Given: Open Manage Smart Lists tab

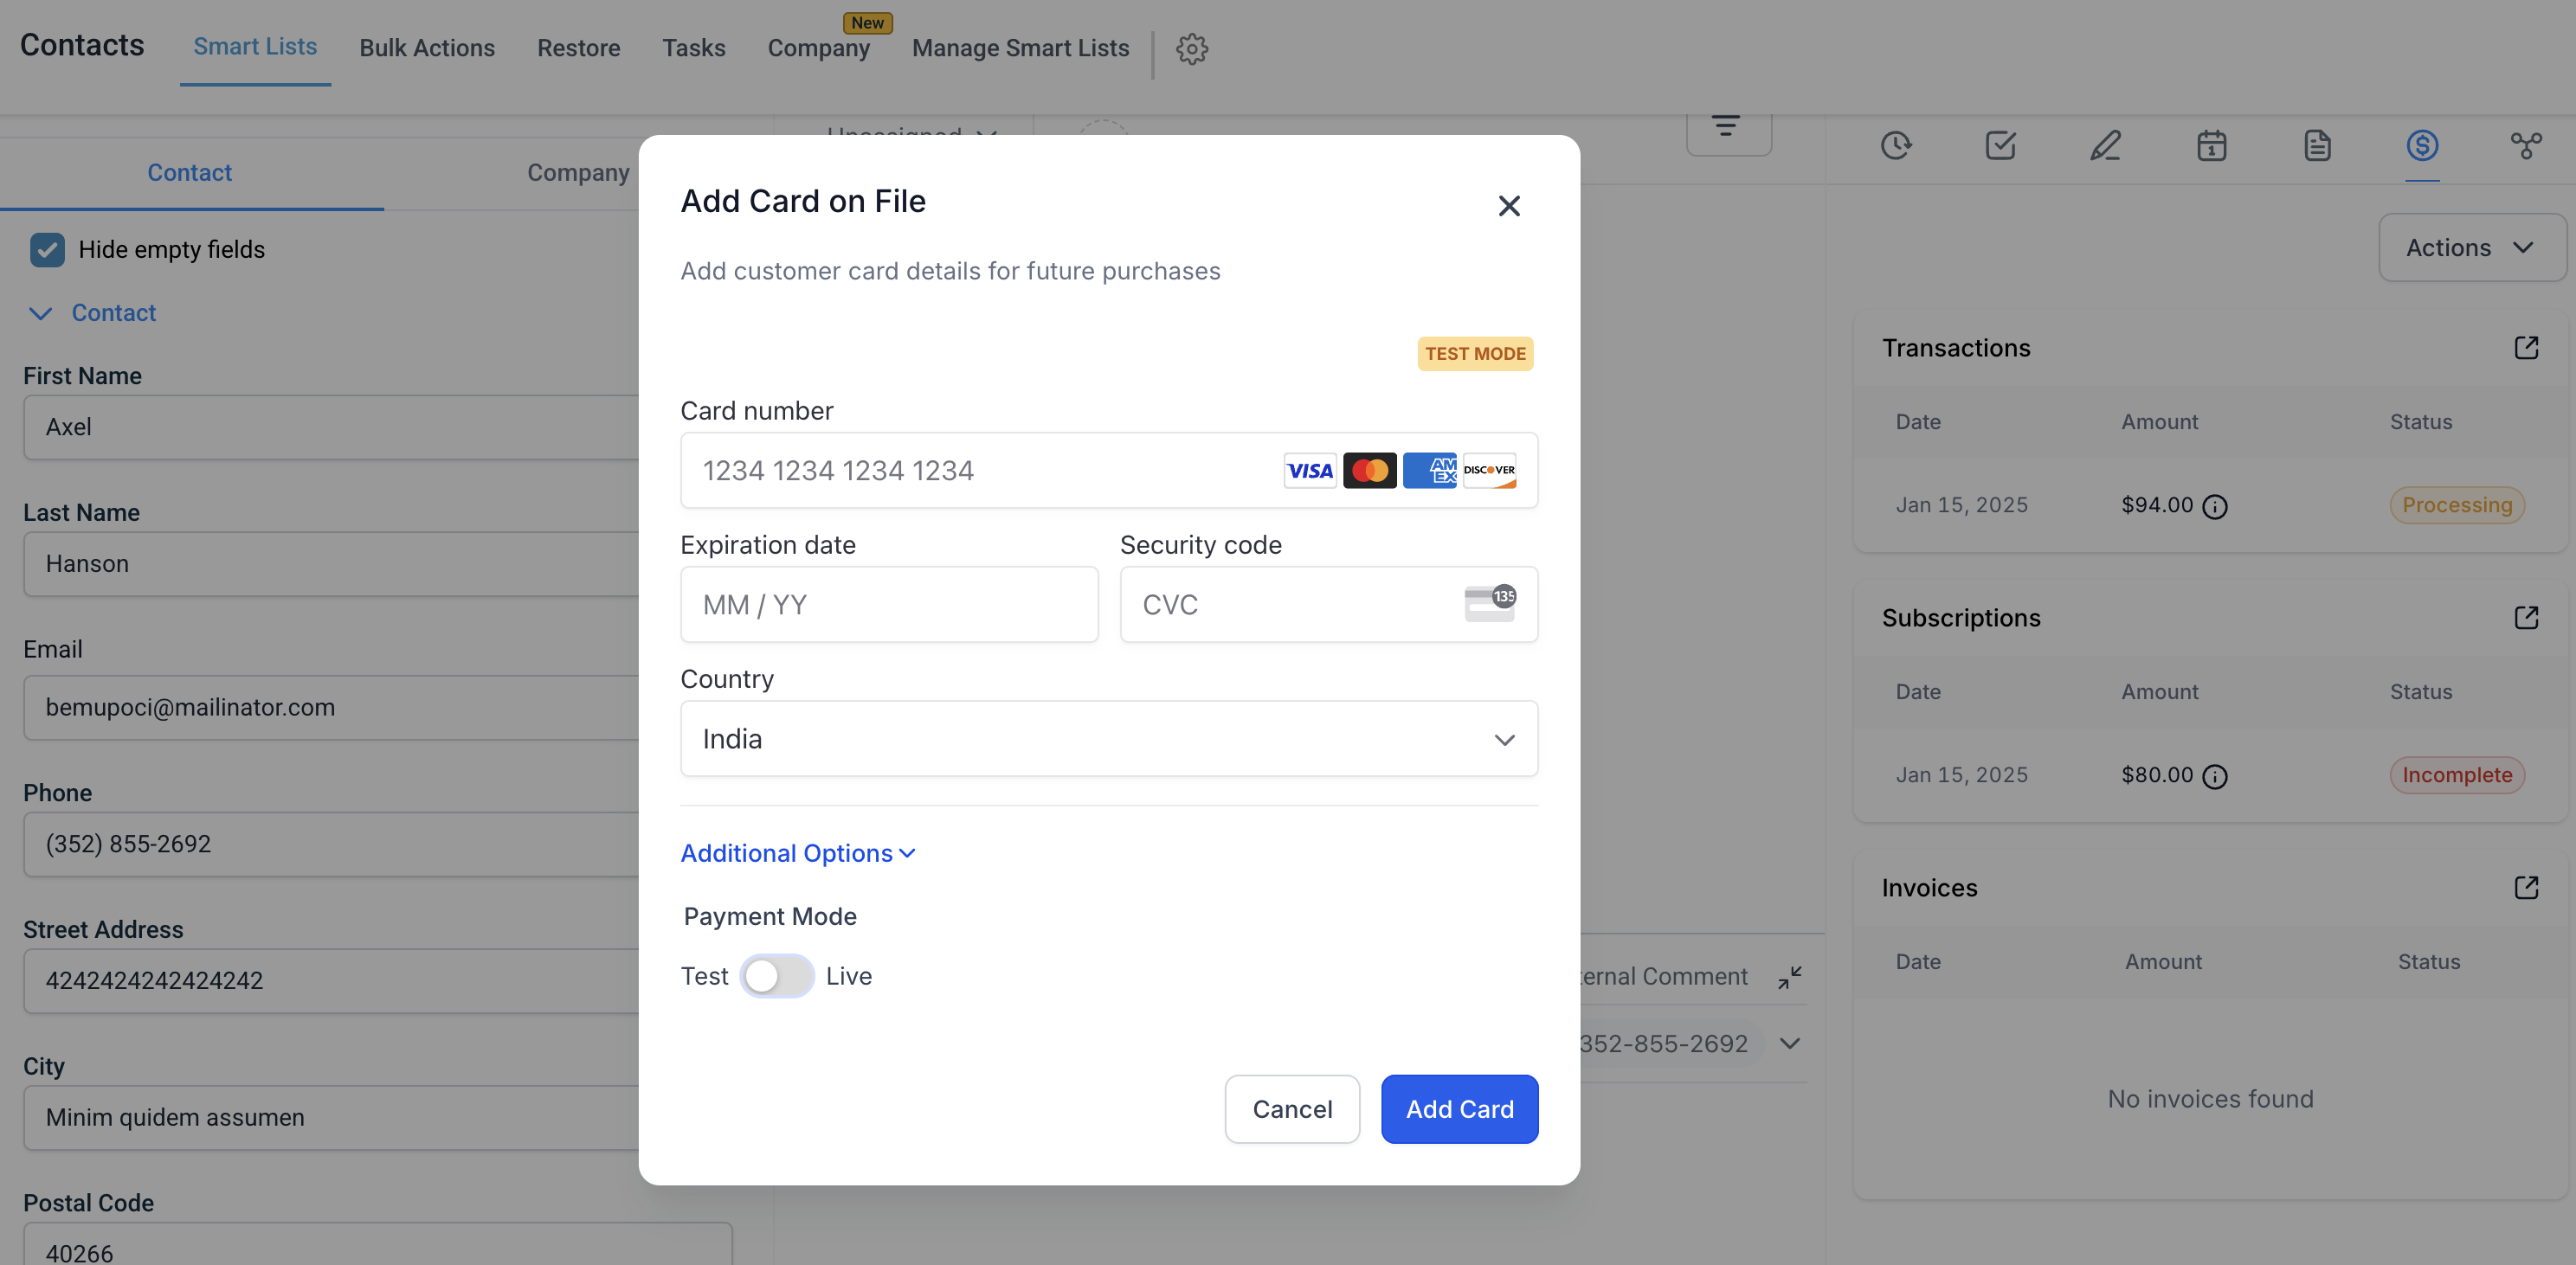Looking at the screenshot, I should click(x=1020, y=48).
